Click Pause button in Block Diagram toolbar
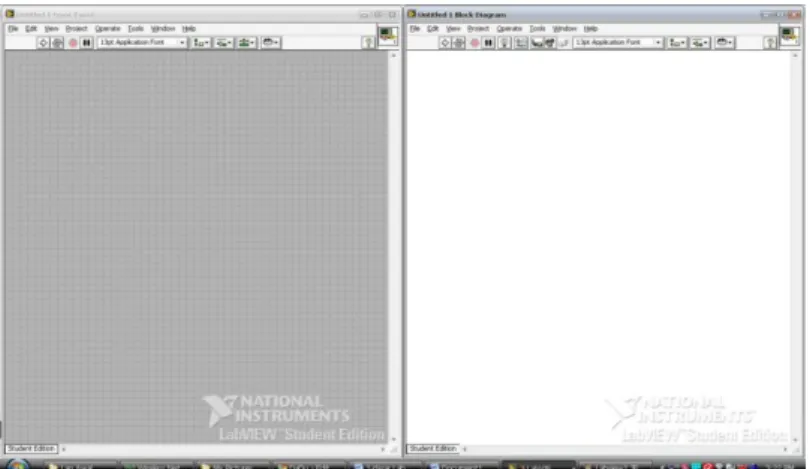The image size is (810, 469). [x=488, y=42]
